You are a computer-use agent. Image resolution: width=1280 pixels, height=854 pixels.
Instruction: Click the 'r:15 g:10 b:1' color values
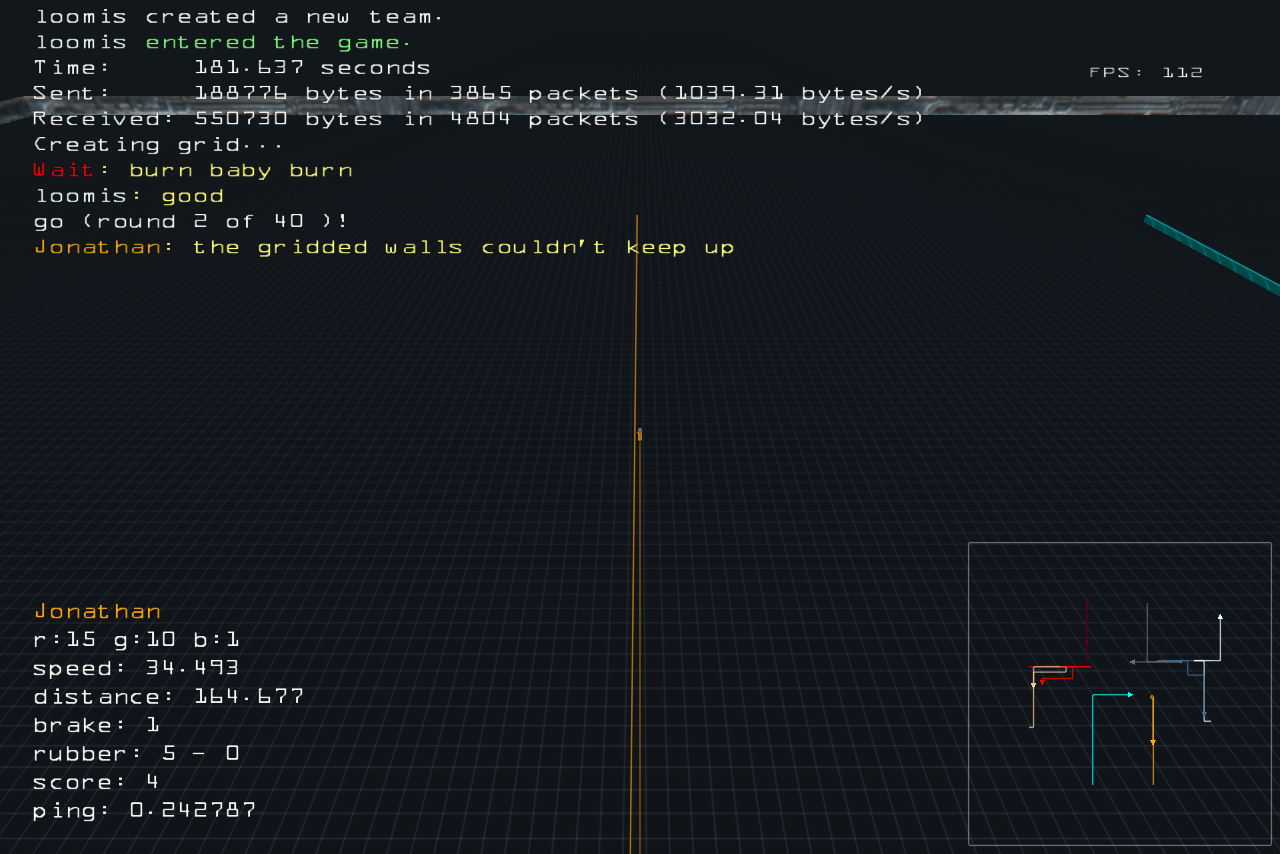137,640
